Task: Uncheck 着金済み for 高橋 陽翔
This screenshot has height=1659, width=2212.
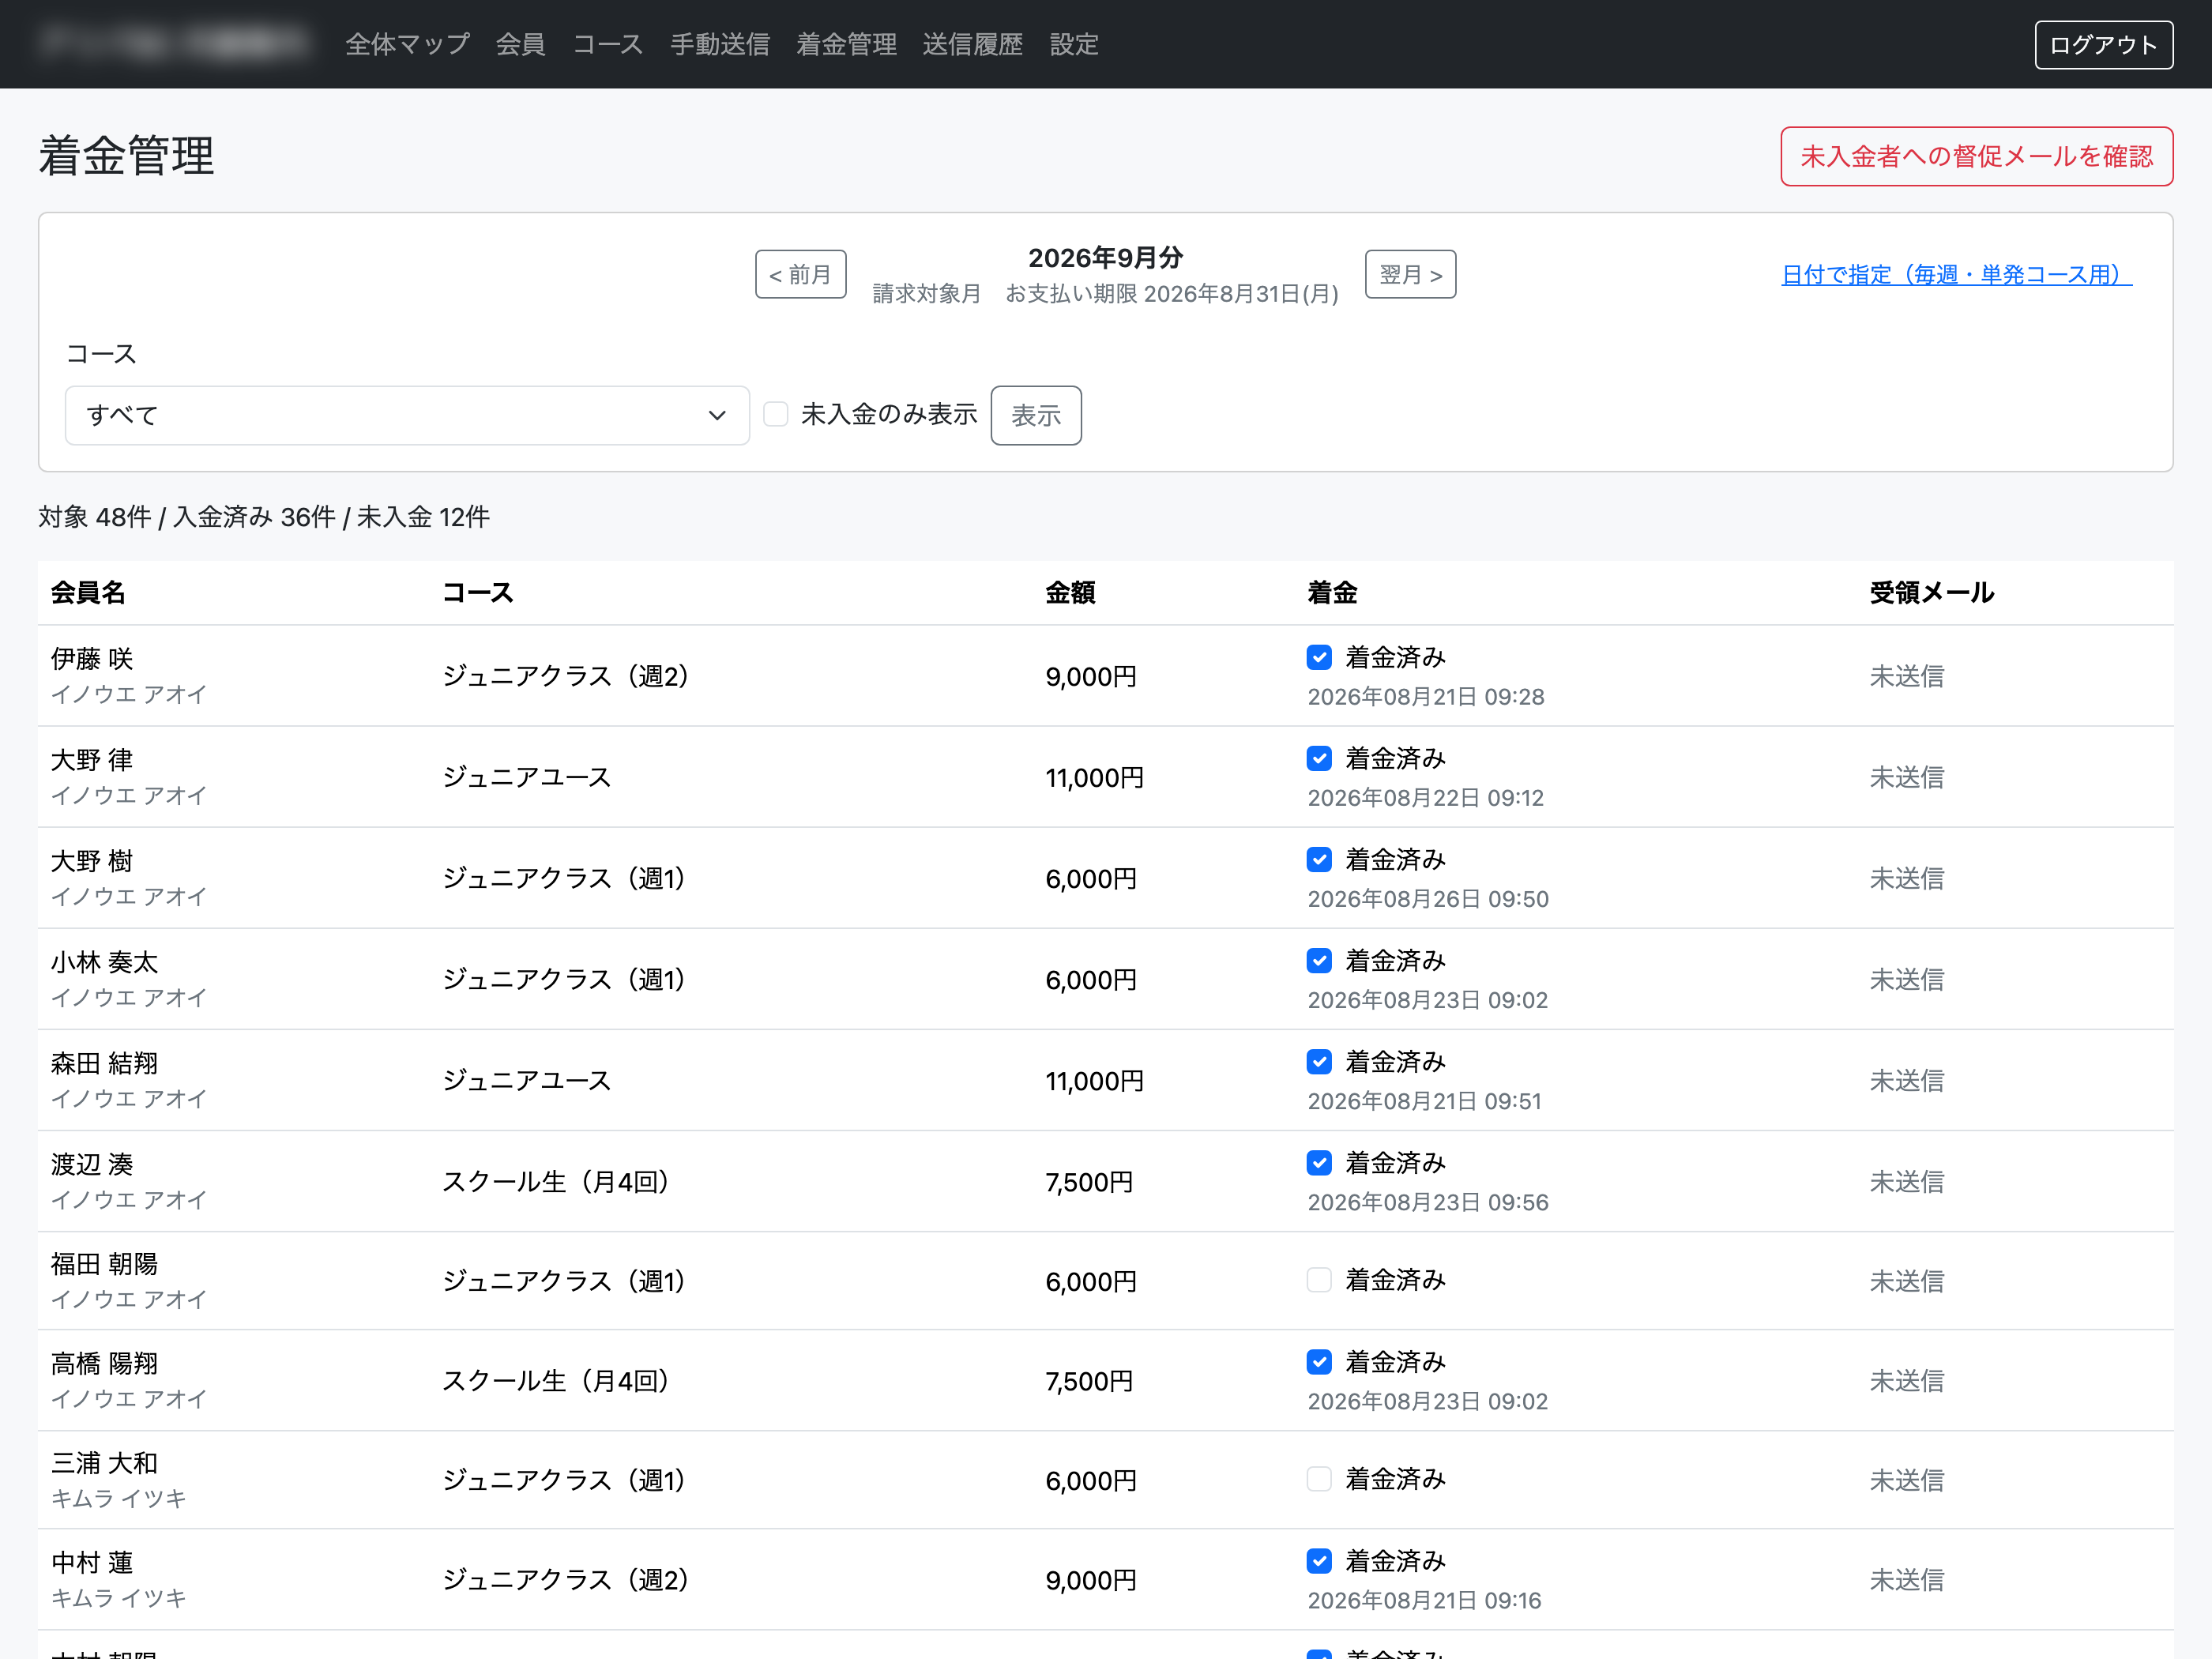Action: (1319, 1361)
